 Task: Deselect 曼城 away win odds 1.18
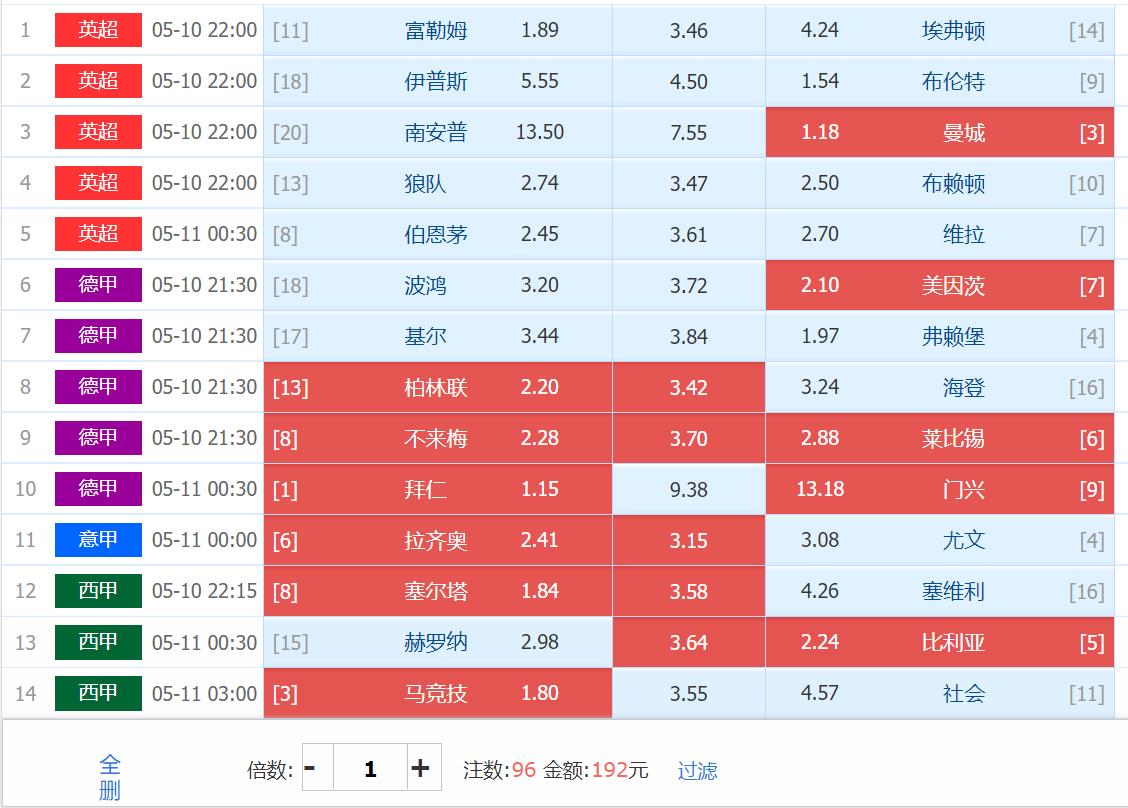pyautogui.click(x=940, y=132)
